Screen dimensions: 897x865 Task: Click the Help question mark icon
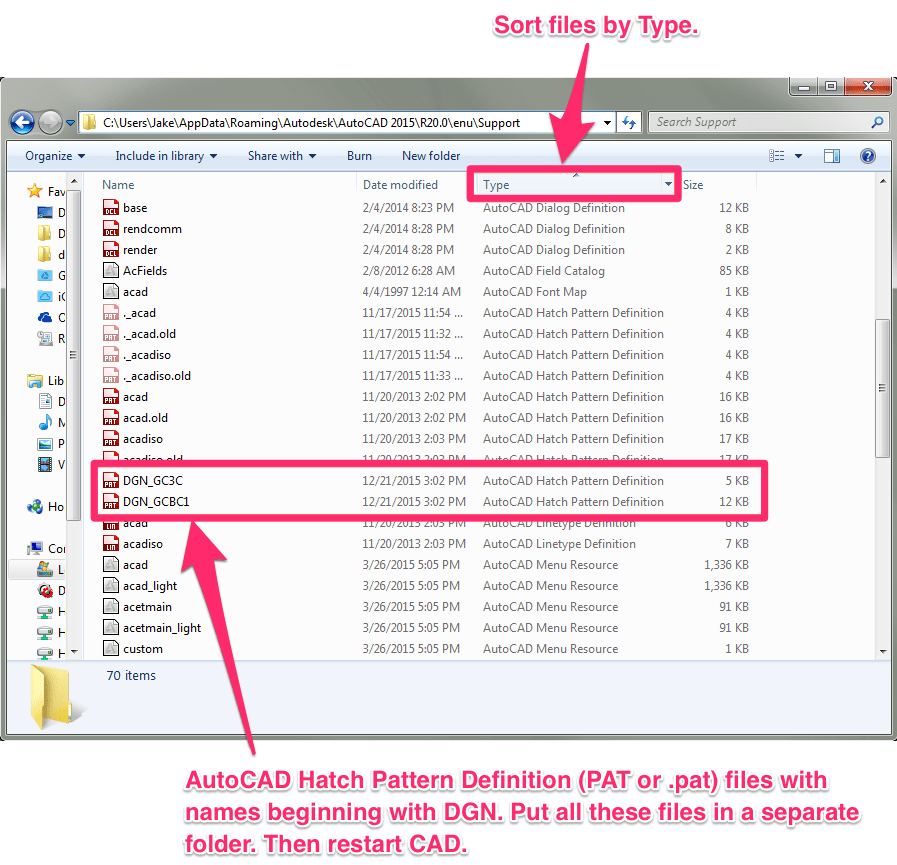868,156
